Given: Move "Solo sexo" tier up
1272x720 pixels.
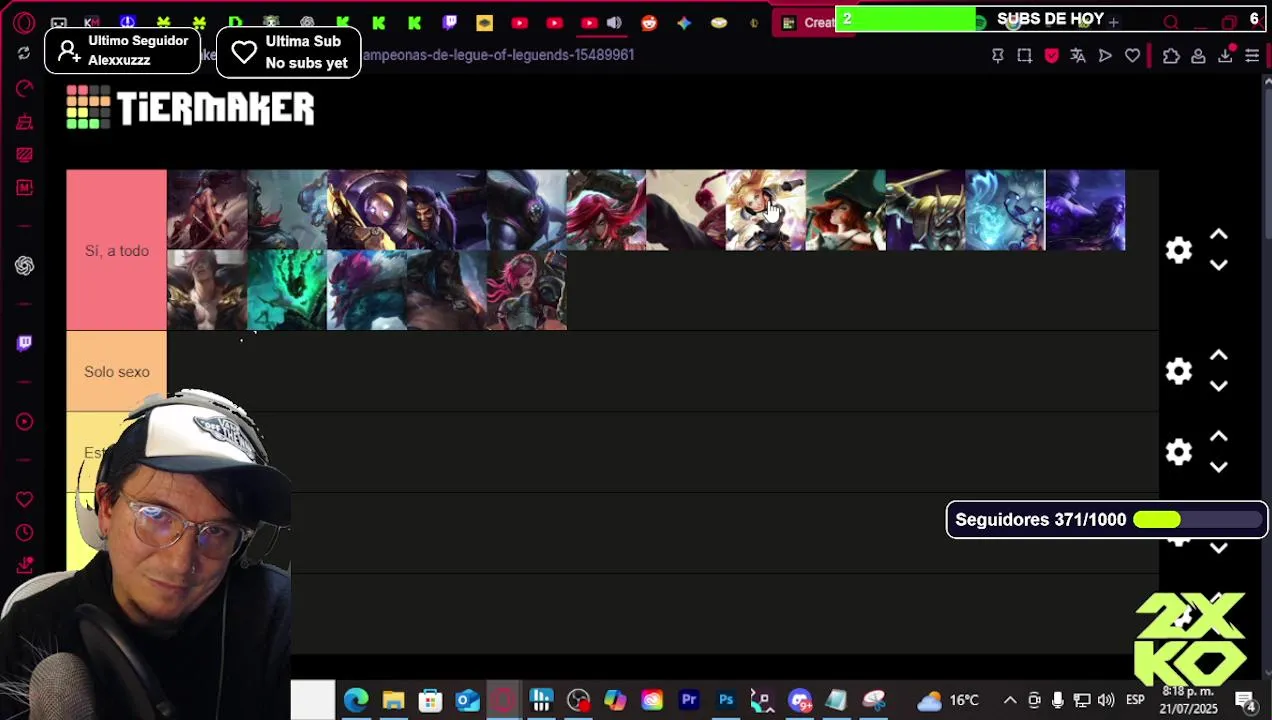Looking at the screenshot, I should tap(1218, 356).
